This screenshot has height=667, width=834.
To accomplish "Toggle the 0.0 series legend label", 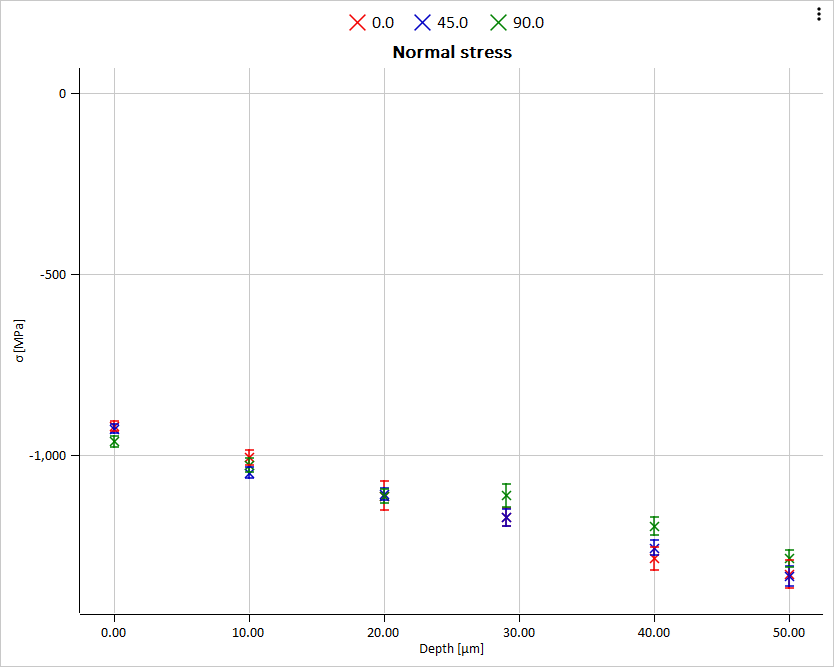I will [382, 23].
